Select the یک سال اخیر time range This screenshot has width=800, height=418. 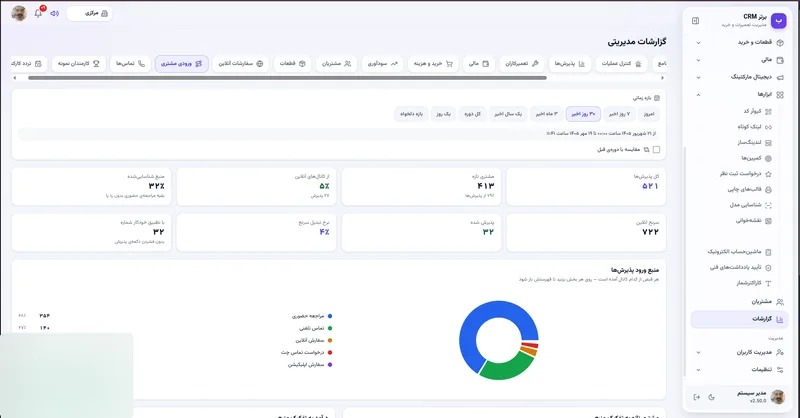(x=508, y=114)
